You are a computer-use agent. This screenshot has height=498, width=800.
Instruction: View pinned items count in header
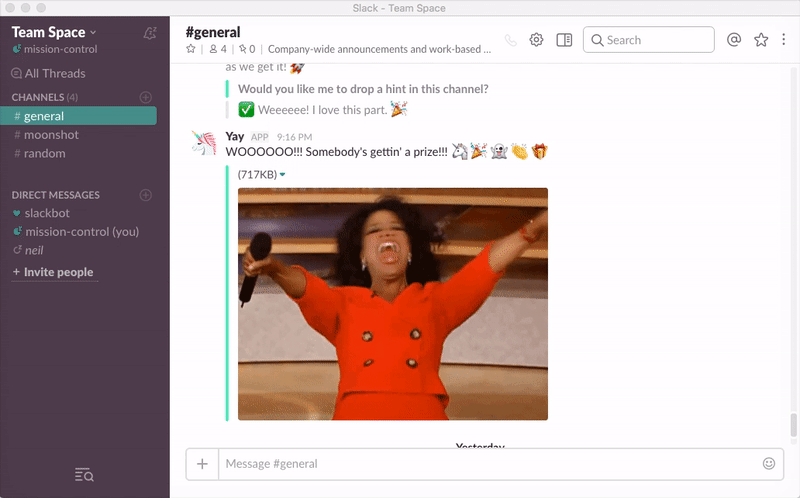(247, 49)
